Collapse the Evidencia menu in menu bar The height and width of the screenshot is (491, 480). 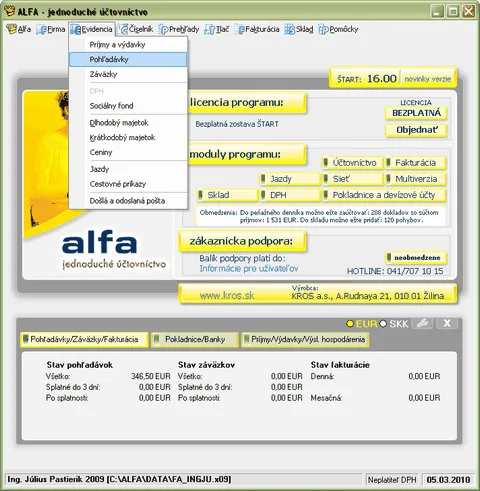pyautogui.click(x=92, y=29)
